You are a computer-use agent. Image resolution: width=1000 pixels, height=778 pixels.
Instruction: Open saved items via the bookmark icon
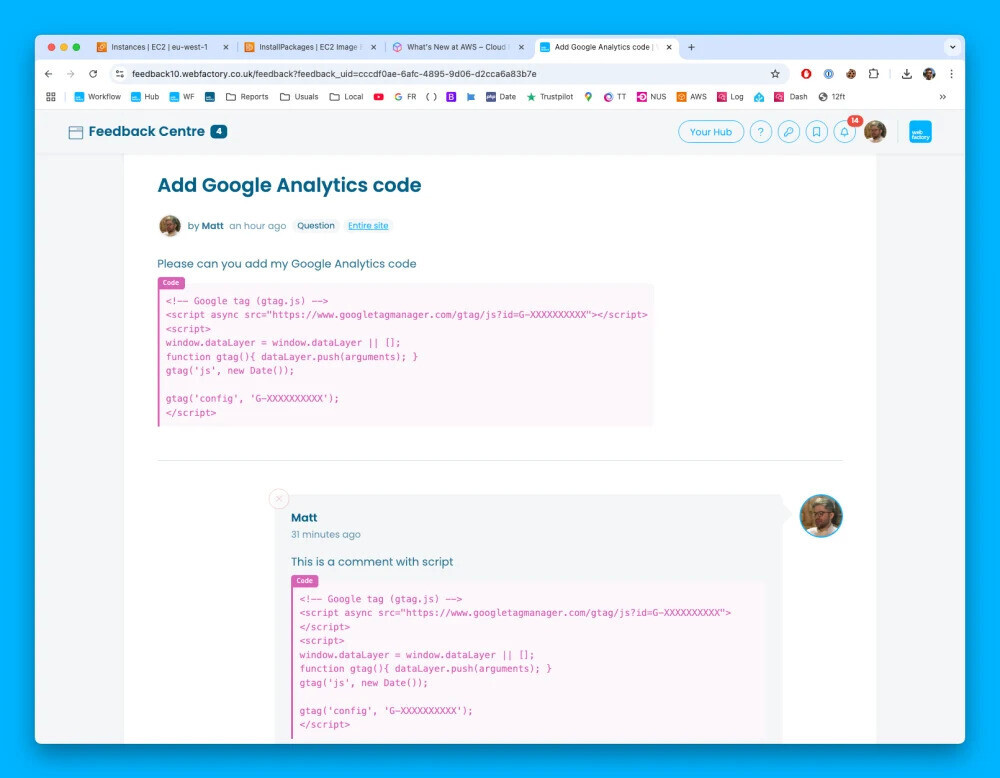[x=816, y=131]
